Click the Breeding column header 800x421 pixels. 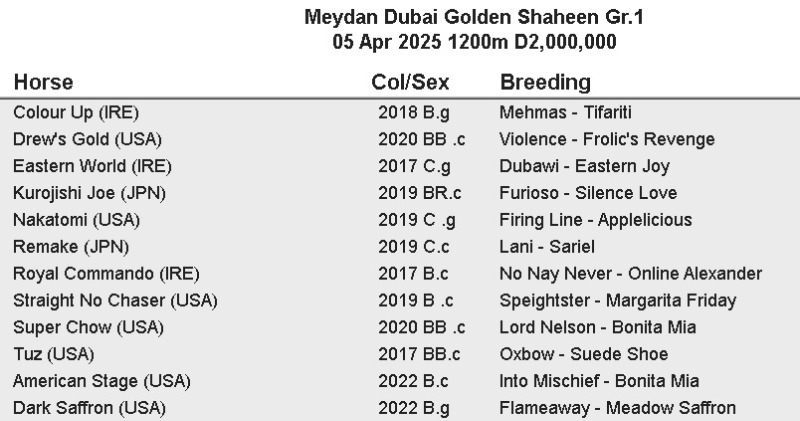point(545,82)
